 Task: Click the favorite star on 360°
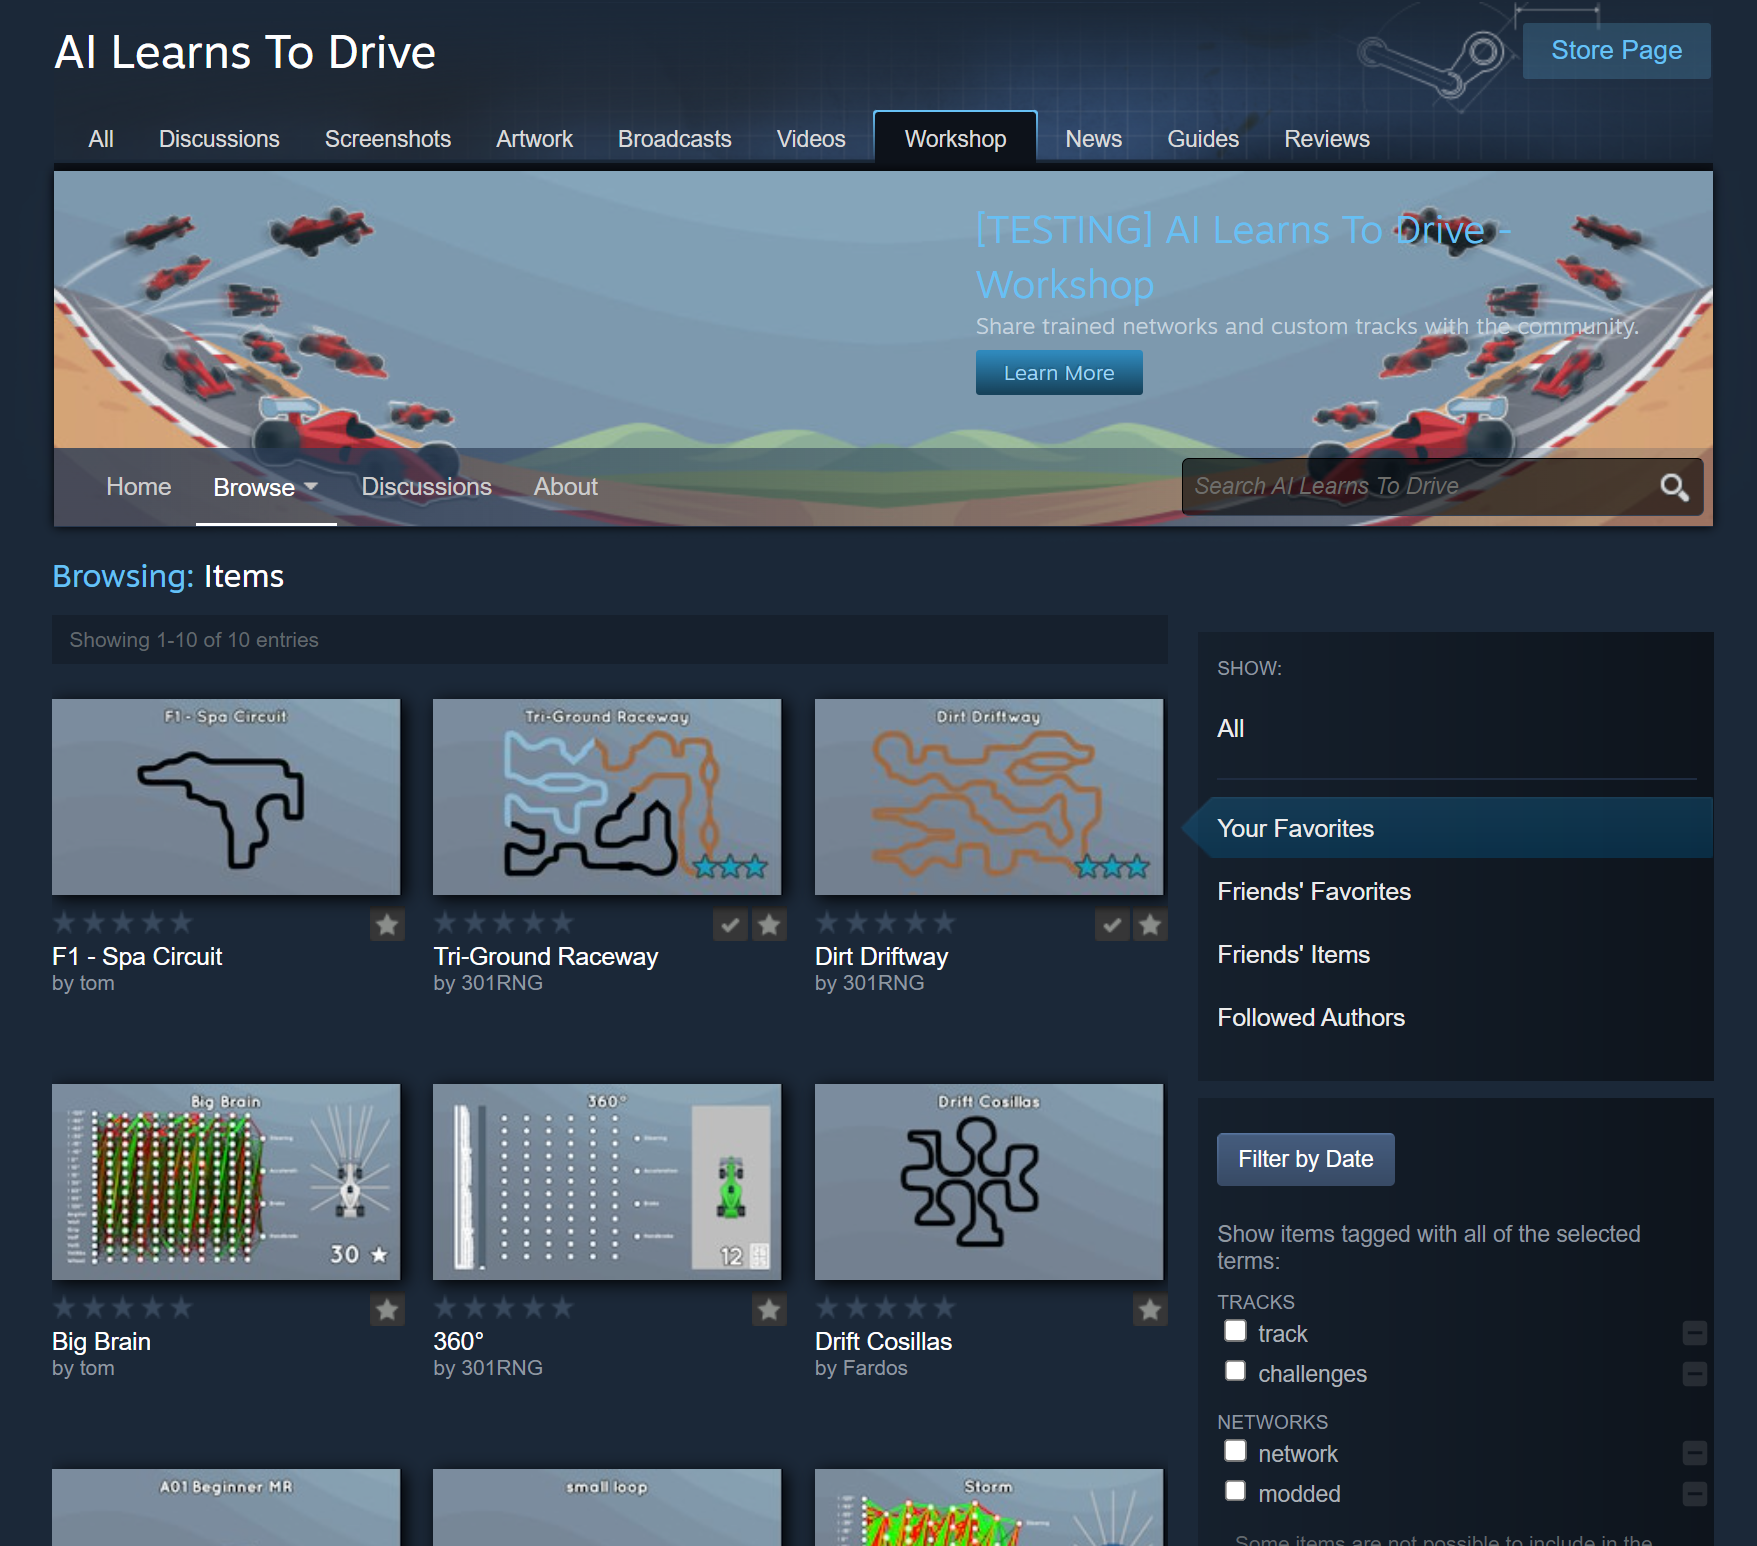[769, 1310]
